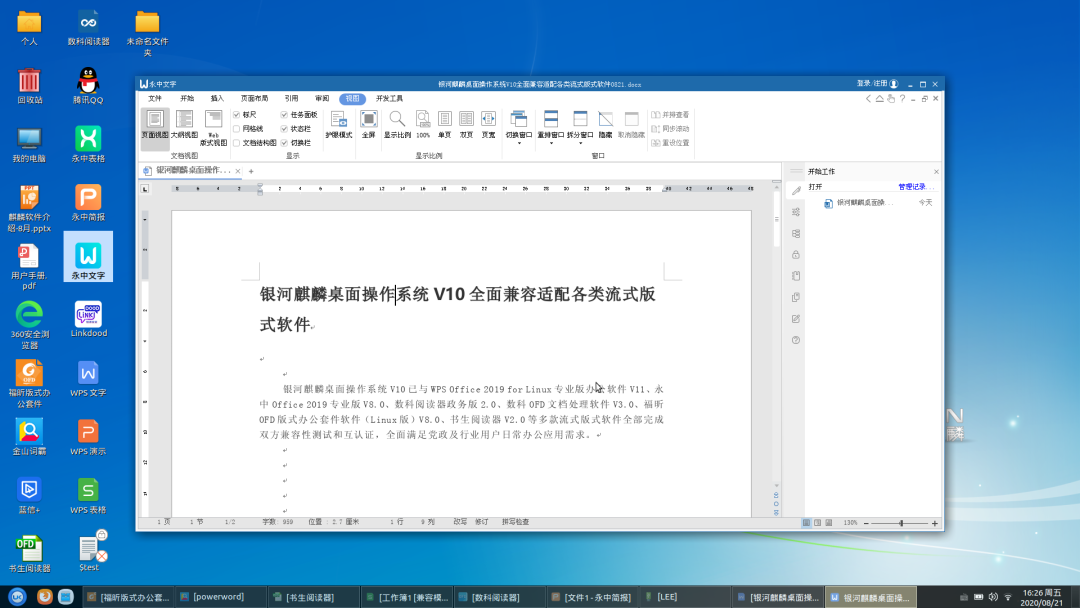Click the zoom slider handle
This screenshot has width=1080, height=608.
pyautogui.click(x=901, y=523)
